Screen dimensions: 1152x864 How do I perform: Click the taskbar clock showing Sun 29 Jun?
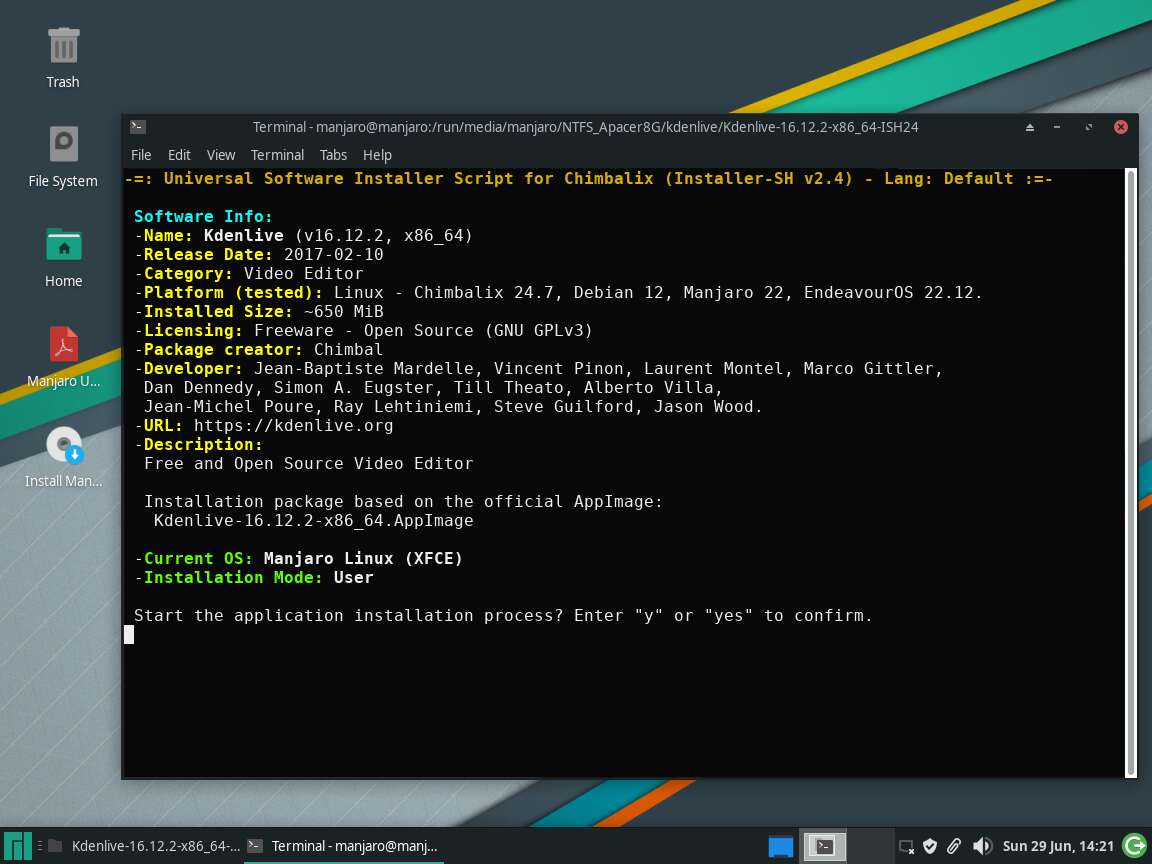pos(1058,846)
